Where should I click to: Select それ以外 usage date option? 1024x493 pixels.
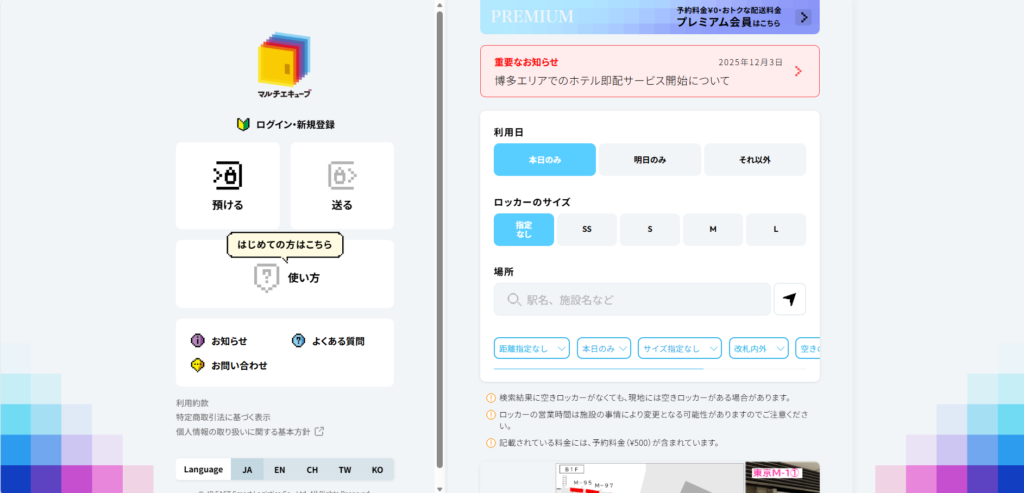point(754,160)
